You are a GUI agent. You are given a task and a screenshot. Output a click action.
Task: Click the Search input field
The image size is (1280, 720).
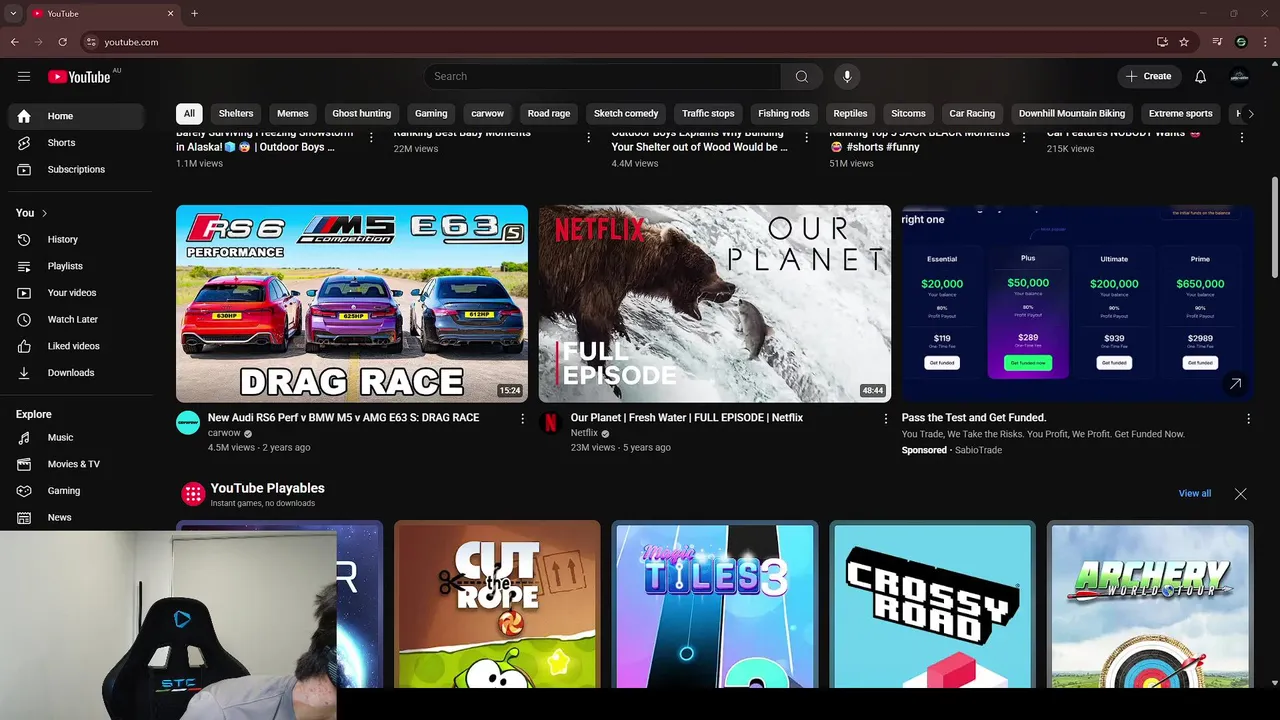602,77
